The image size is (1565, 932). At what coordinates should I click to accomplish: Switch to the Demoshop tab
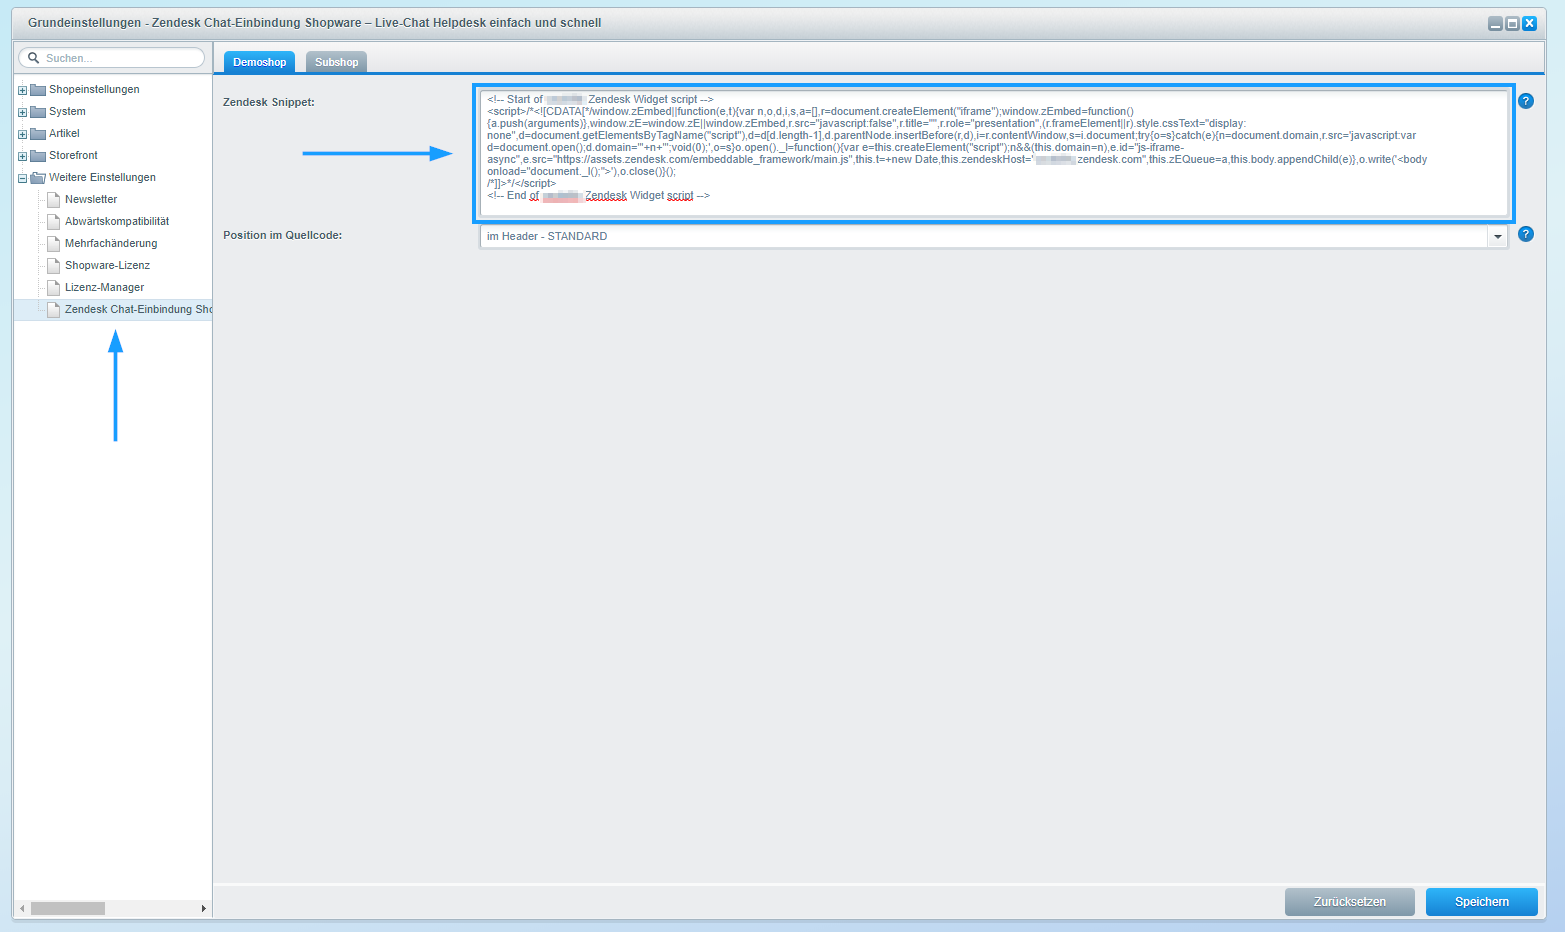(259, 62)
